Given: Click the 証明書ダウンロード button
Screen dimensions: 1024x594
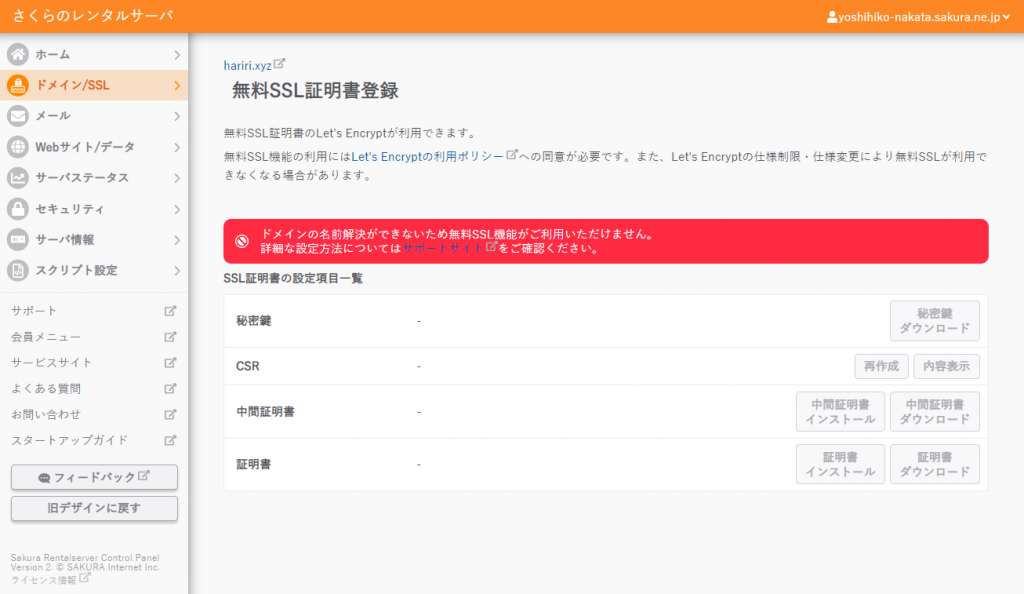Looking at the screenshot, I should [x=935, y=464].
